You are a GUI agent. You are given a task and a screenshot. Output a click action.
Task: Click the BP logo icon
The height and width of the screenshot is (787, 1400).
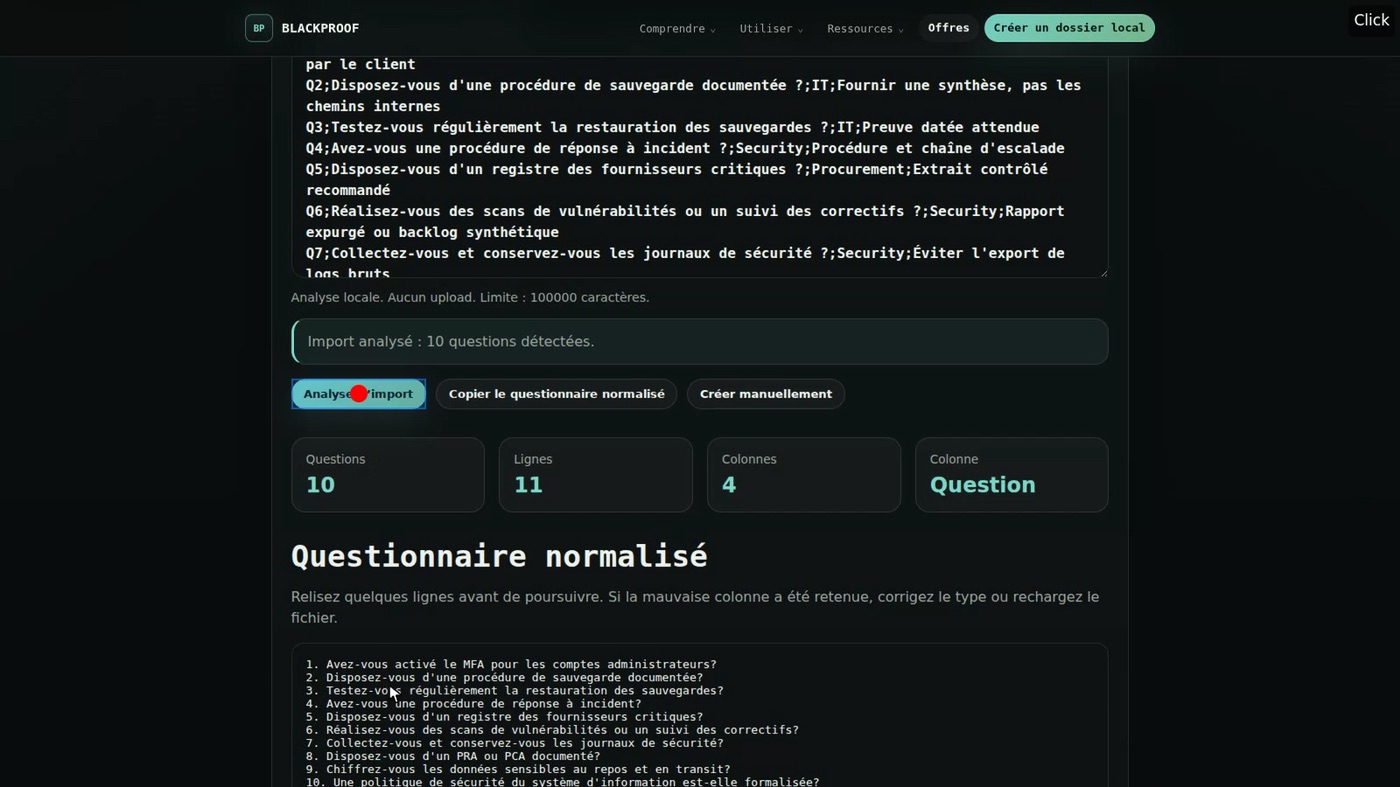click(x=259, y=28)
